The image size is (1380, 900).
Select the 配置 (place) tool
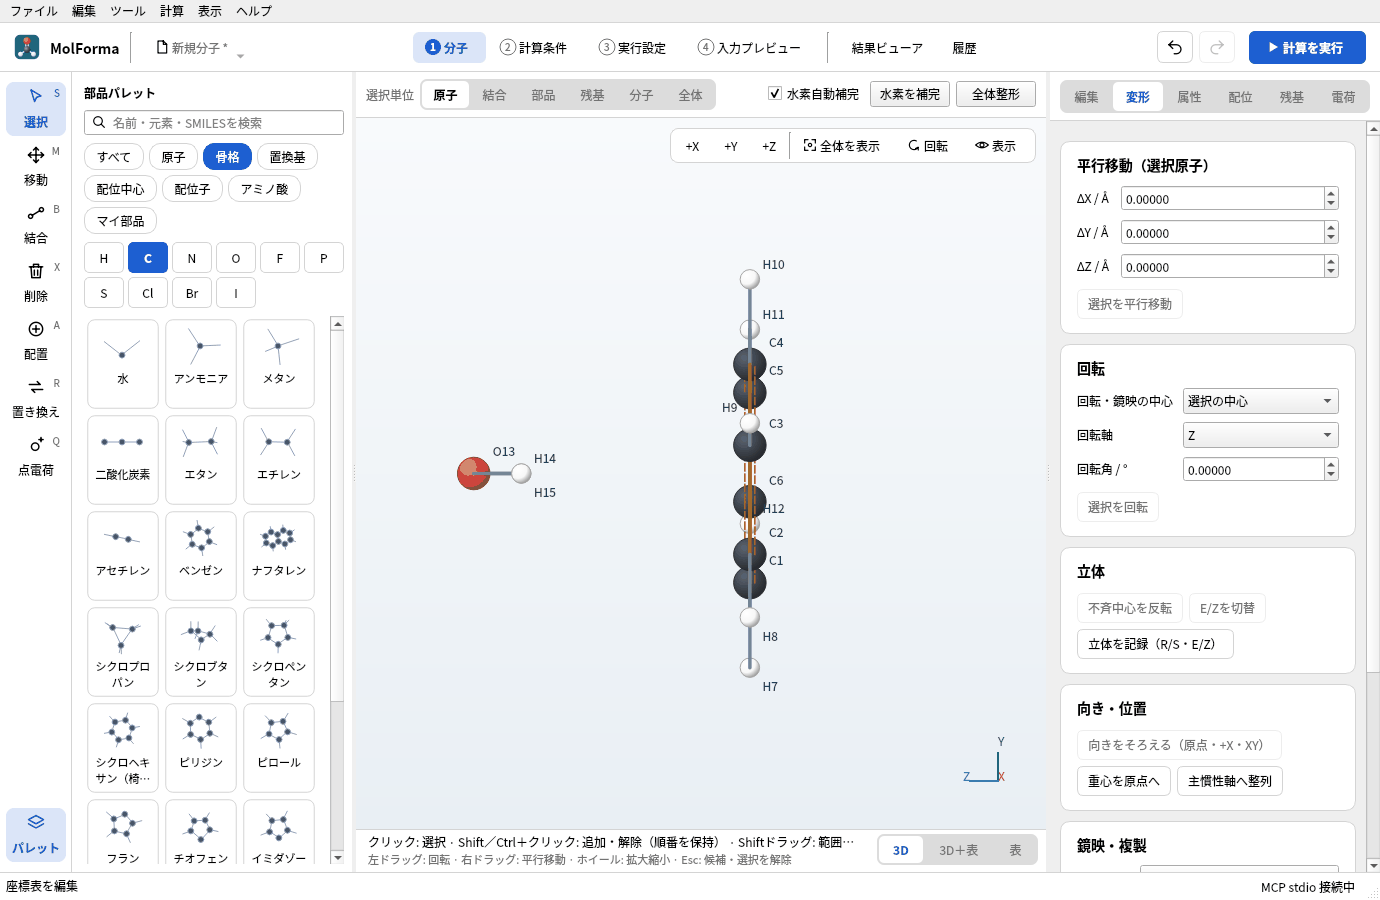[x=36, y=340]
